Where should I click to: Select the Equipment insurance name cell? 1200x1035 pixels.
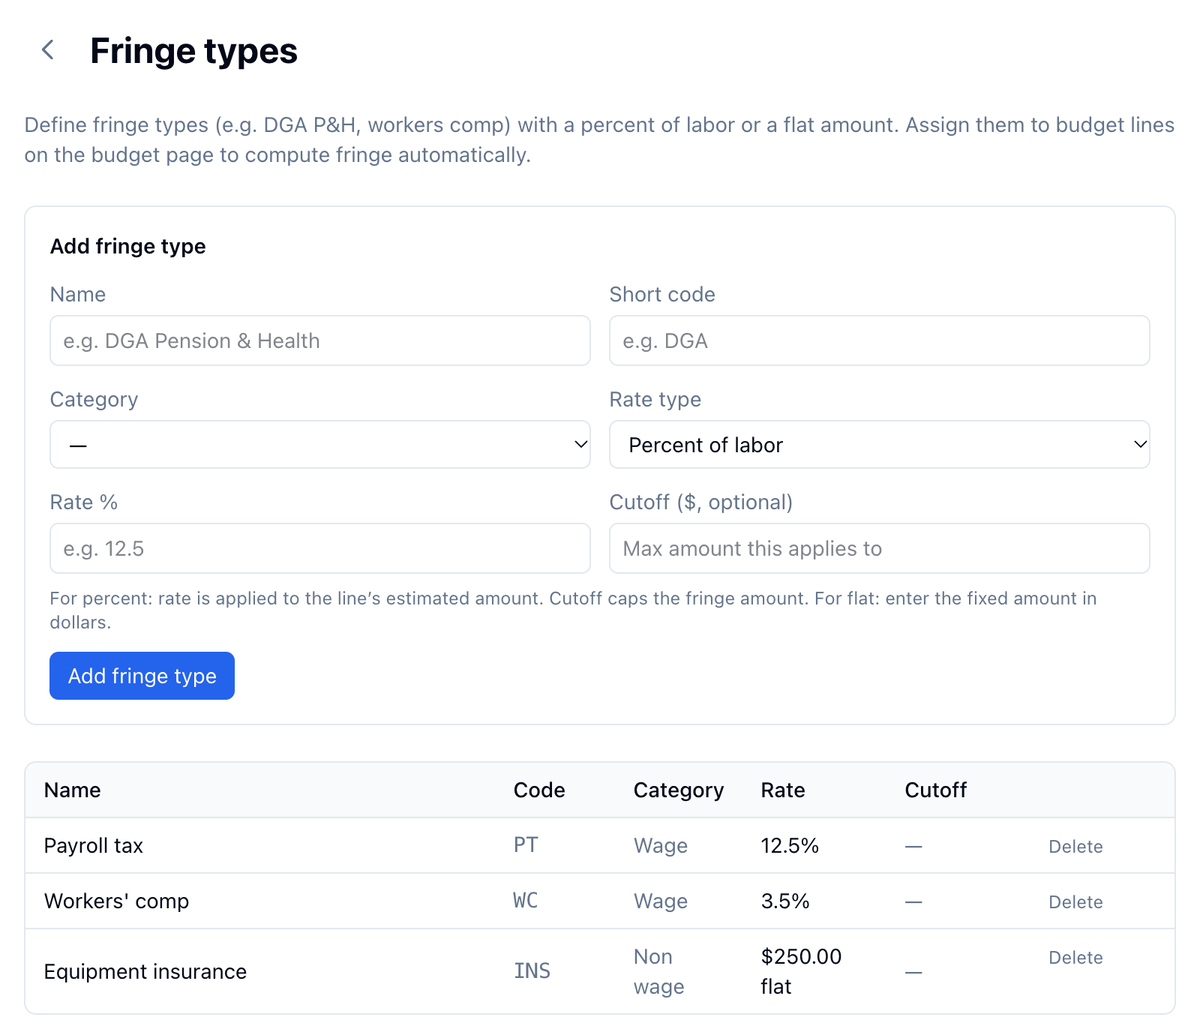[x=145, y=971]
